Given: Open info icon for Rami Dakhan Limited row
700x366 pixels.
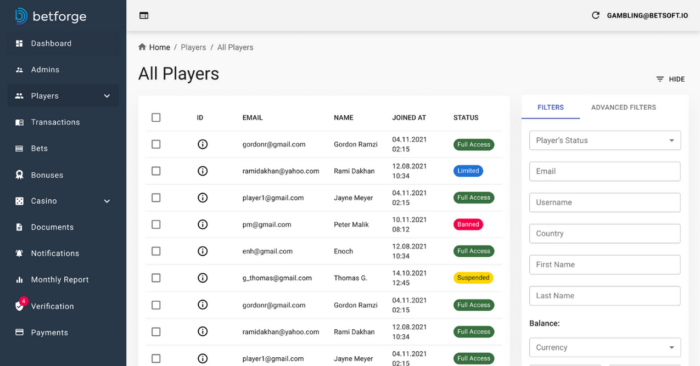Looking at the screenshot, I should pyautogui.click(x=203, y=171).
